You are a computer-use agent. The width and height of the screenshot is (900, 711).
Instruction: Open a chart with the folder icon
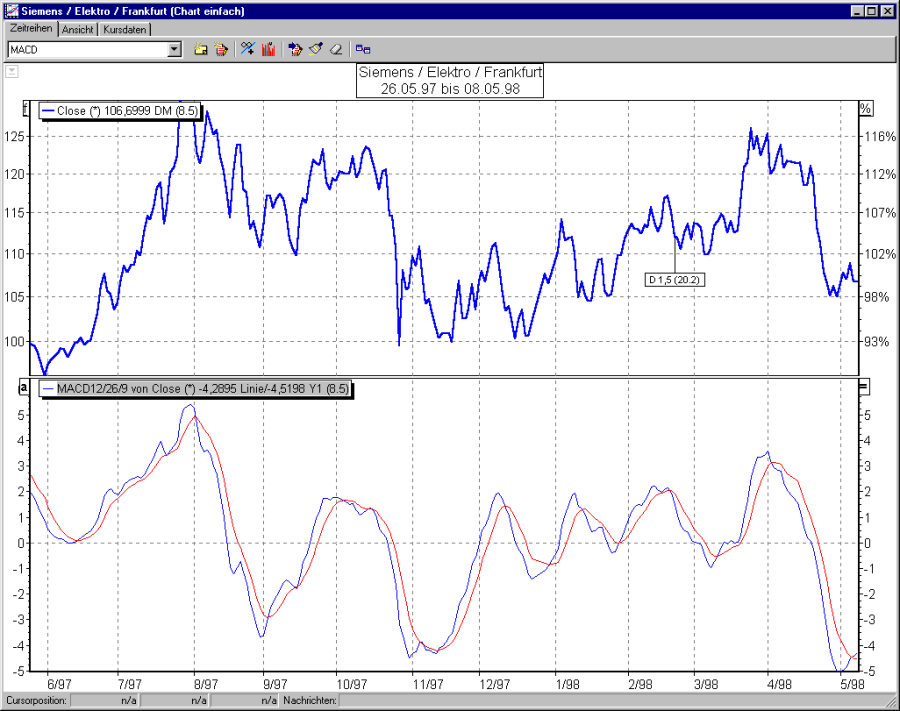click(x=201, y=48)
